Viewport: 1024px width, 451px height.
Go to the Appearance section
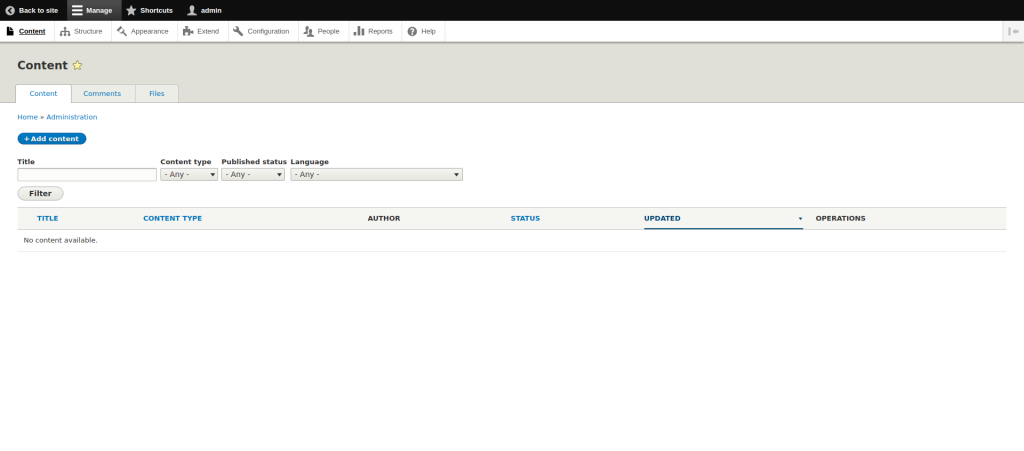[x=142, y=31]
